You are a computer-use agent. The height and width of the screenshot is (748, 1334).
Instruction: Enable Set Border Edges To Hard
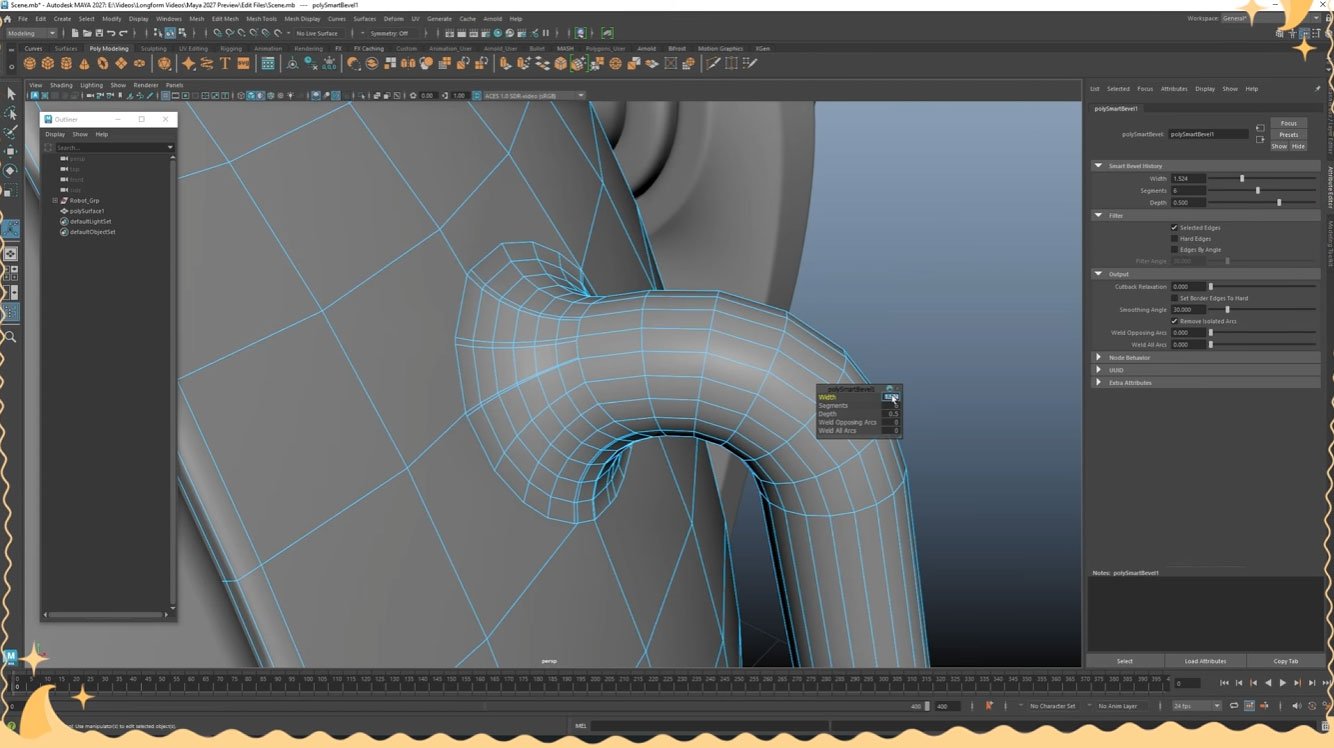point(1174,298)
